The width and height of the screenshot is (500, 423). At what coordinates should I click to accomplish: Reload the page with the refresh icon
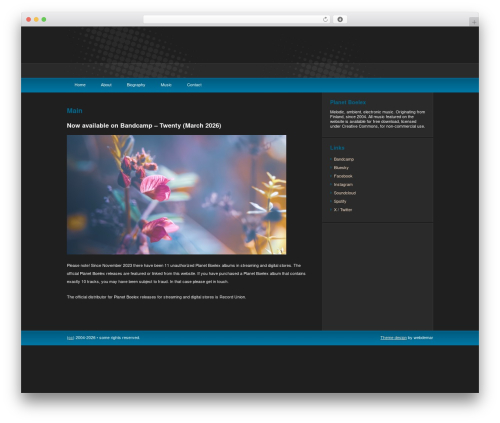[x=325, y=19]
